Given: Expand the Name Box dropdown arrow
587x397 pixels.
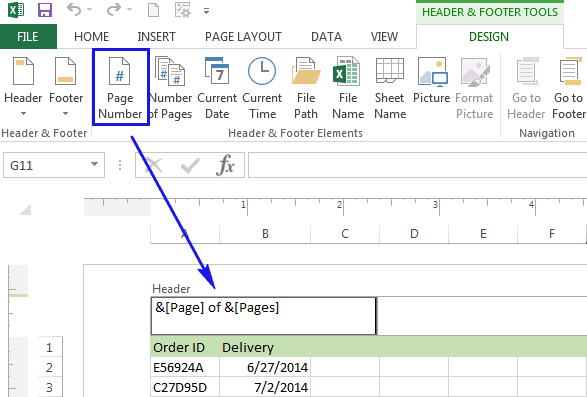Looking at the screenshot, I should [x=95, y=164].
